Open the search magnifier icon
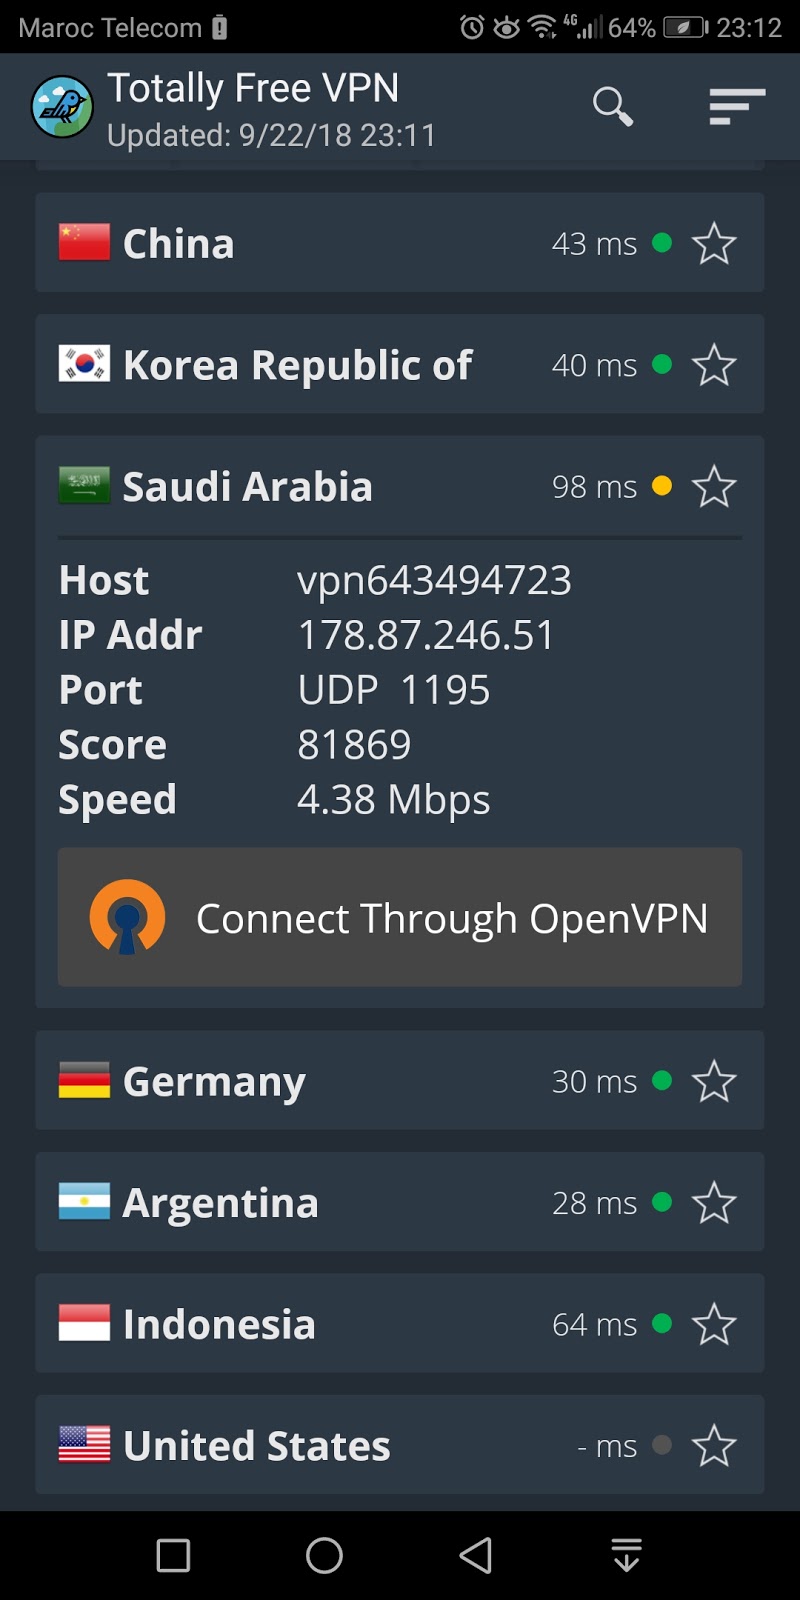 point(613,106)
